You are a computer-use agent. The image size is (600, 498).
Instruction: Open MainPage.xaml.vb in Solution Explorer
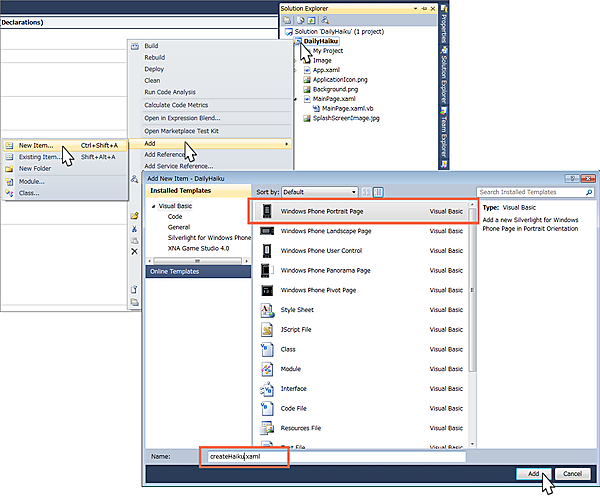pos(343,108)
